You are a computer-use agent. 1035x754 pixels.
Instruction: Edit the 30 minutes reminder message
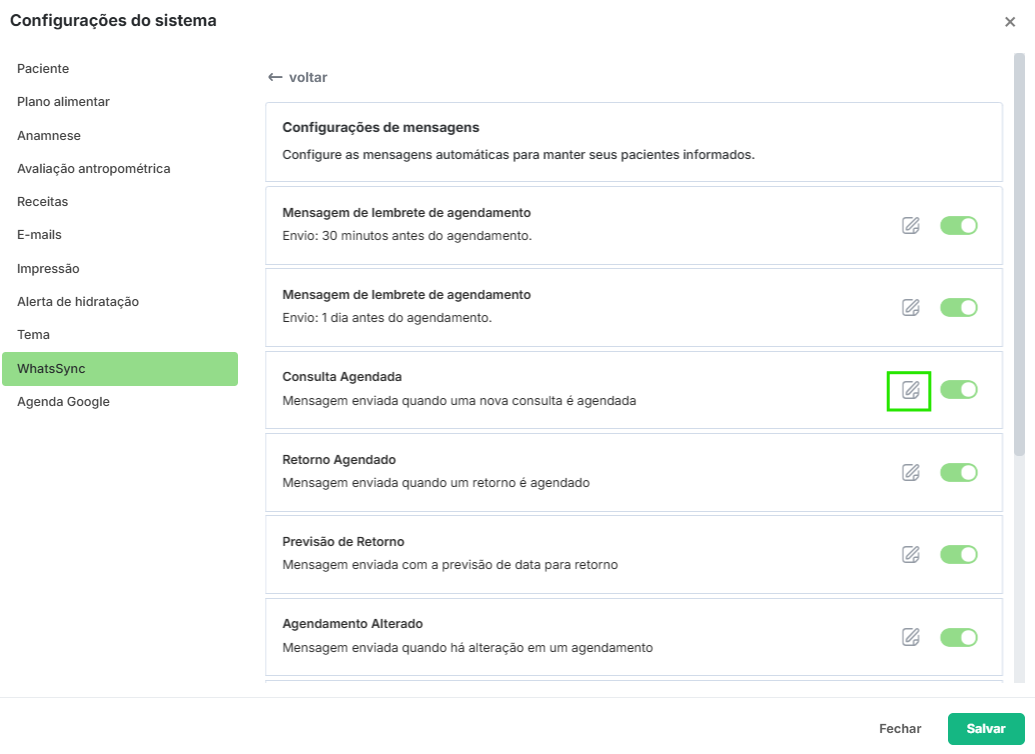click(910, 226)
